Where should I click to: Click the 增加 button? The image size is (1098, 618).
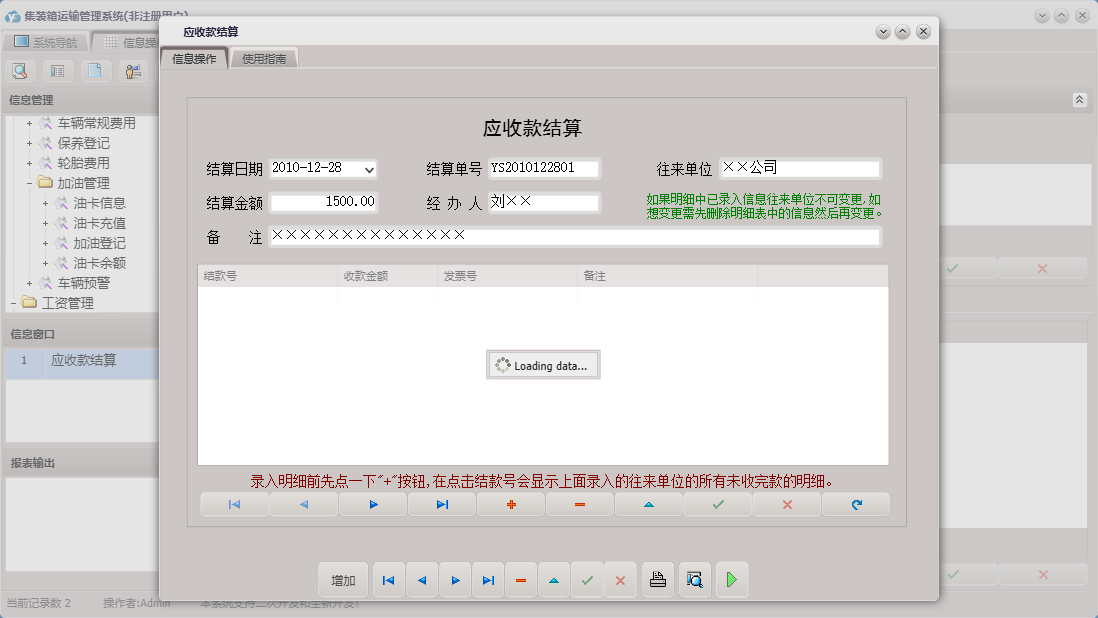[x=342, y=580]
